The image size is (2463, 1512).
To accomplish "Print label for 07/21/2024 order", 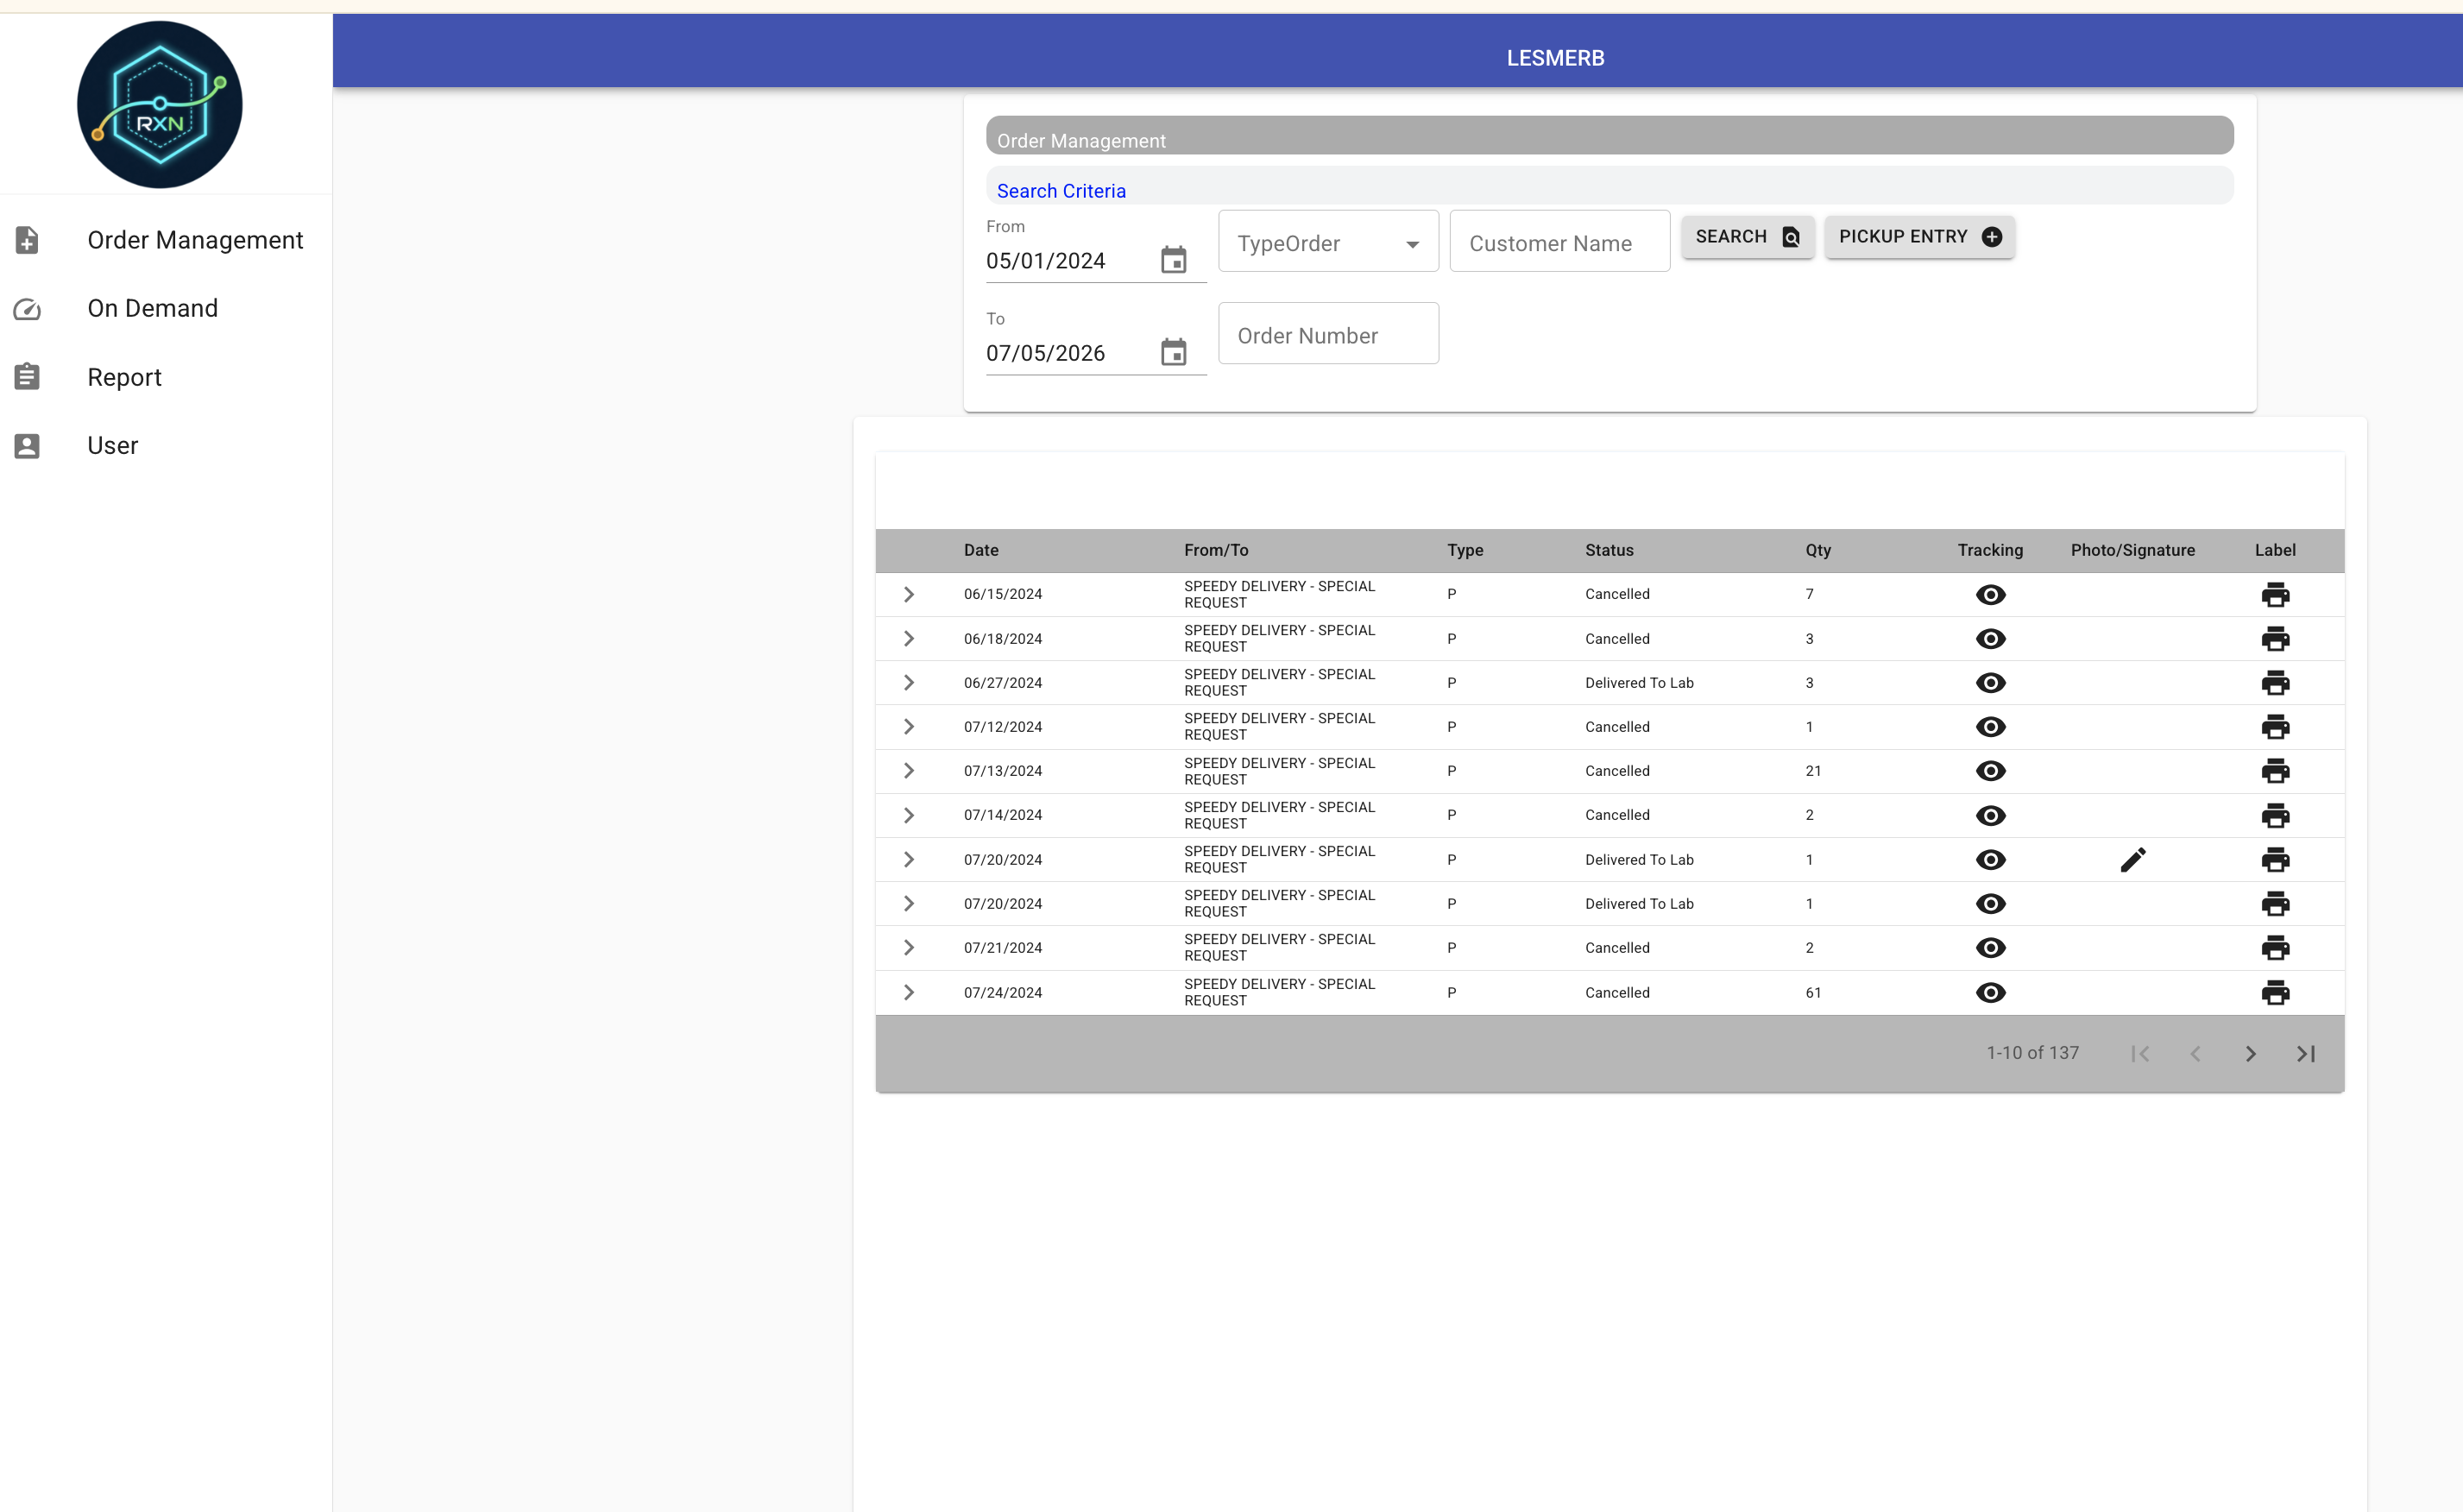I will [2275, 948].
